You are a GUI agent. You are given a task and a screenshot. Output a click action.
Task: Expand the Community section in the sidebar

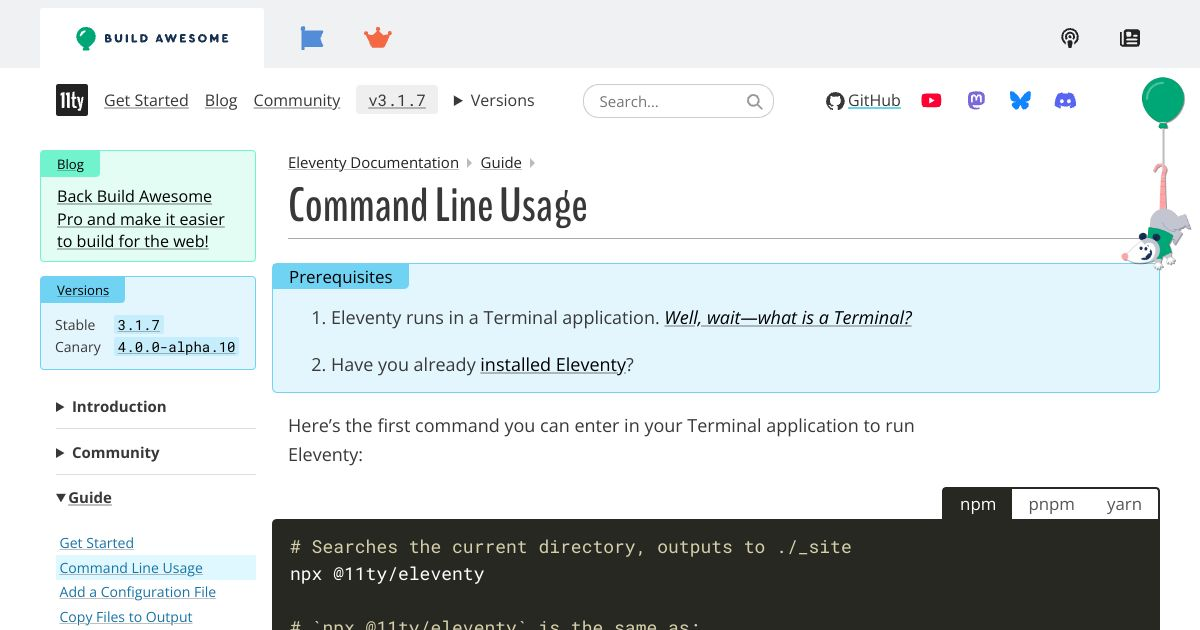[x=108, y=452]
